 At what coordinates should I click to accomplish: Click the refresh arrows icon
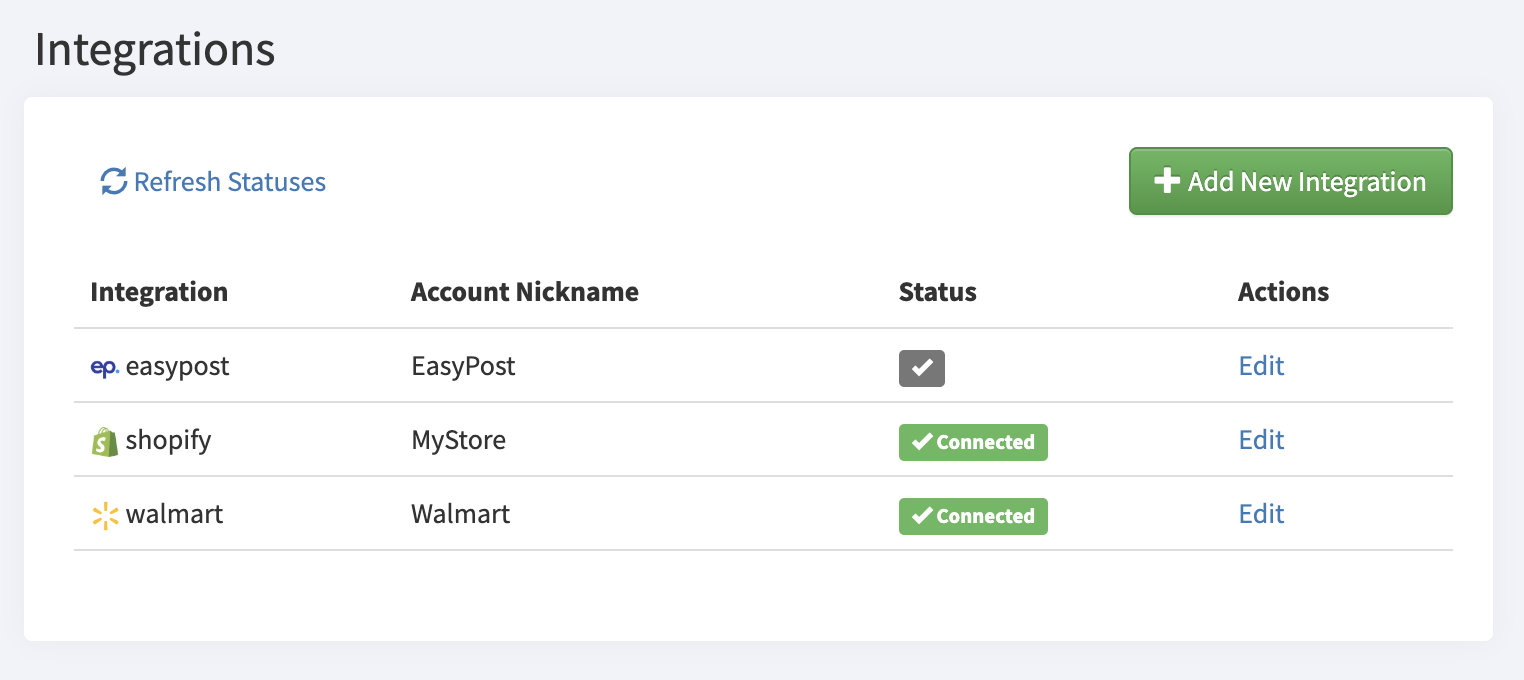[113, 182]
